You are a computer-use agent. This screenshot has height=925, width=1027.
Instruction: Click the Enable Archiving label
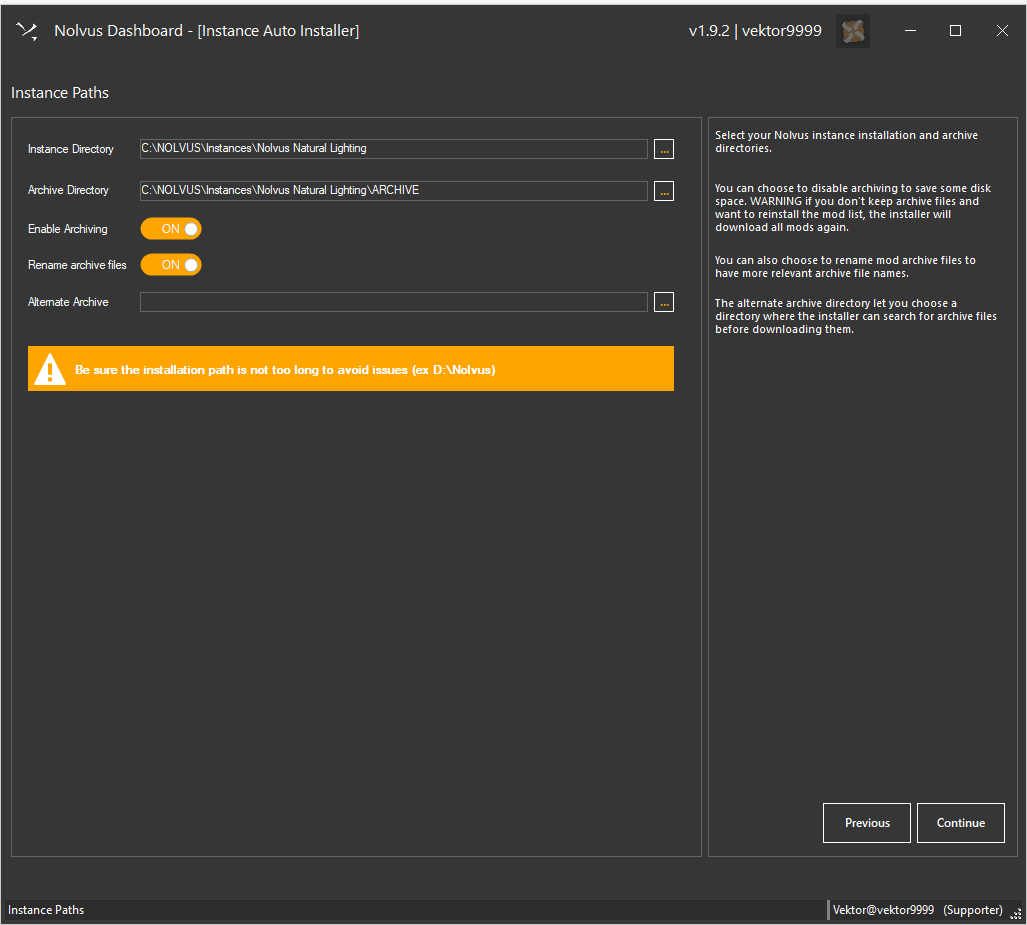(67, 229)
